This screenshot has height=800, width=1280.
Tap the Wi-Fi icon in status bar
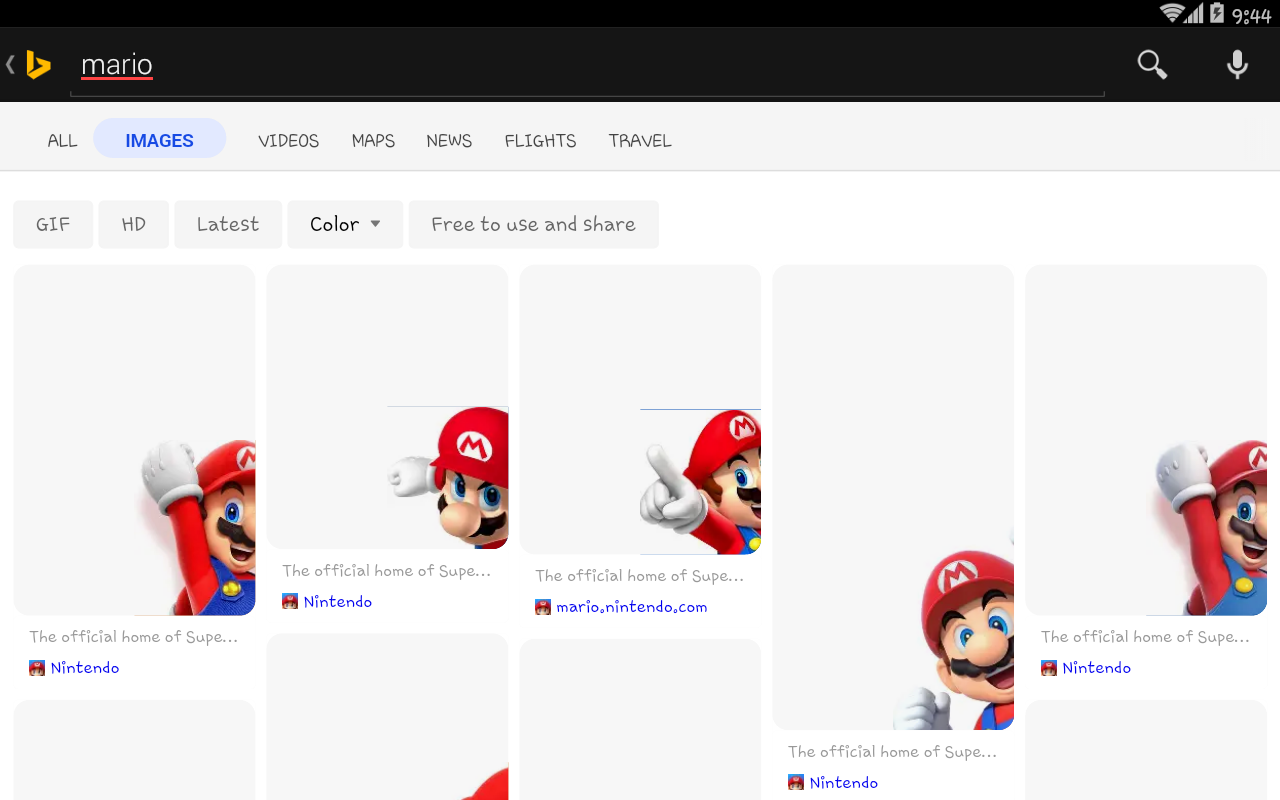tap(1171, 13)
